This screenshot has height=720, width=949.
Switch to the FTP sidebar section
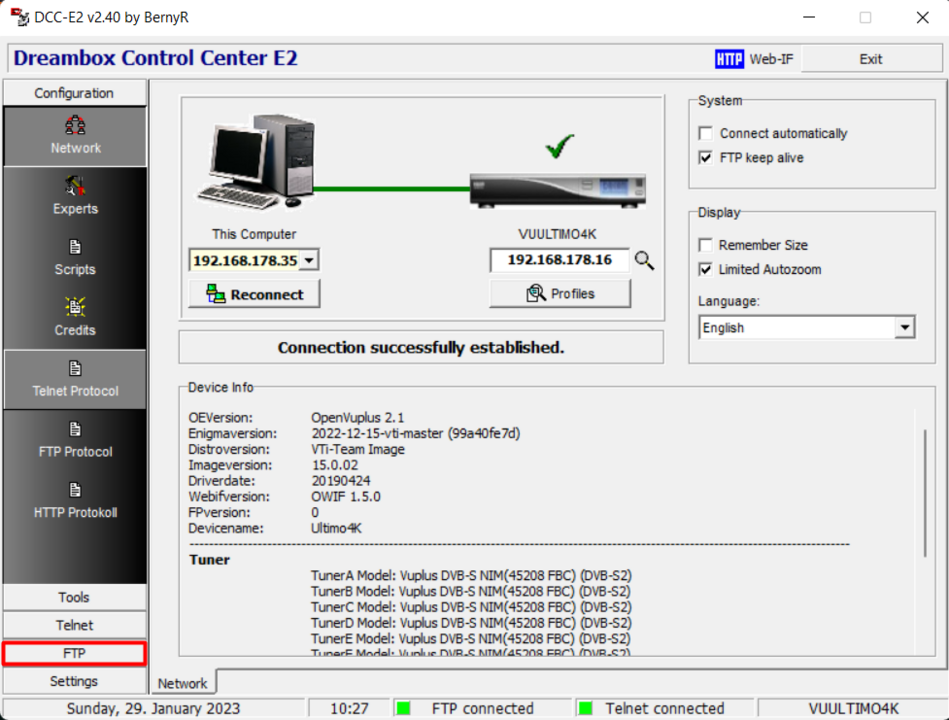click(74, 653)
